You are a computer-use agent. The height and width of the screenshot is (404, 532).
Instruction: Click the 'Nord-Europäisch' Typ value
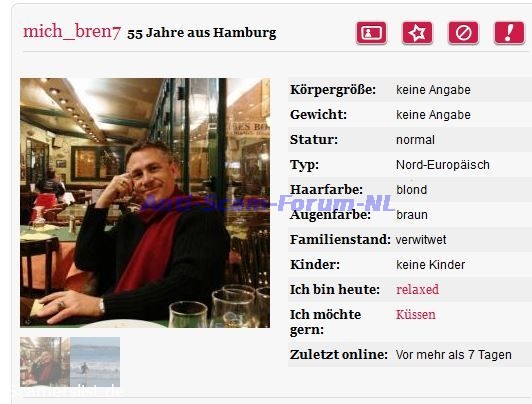pos(443,165)
